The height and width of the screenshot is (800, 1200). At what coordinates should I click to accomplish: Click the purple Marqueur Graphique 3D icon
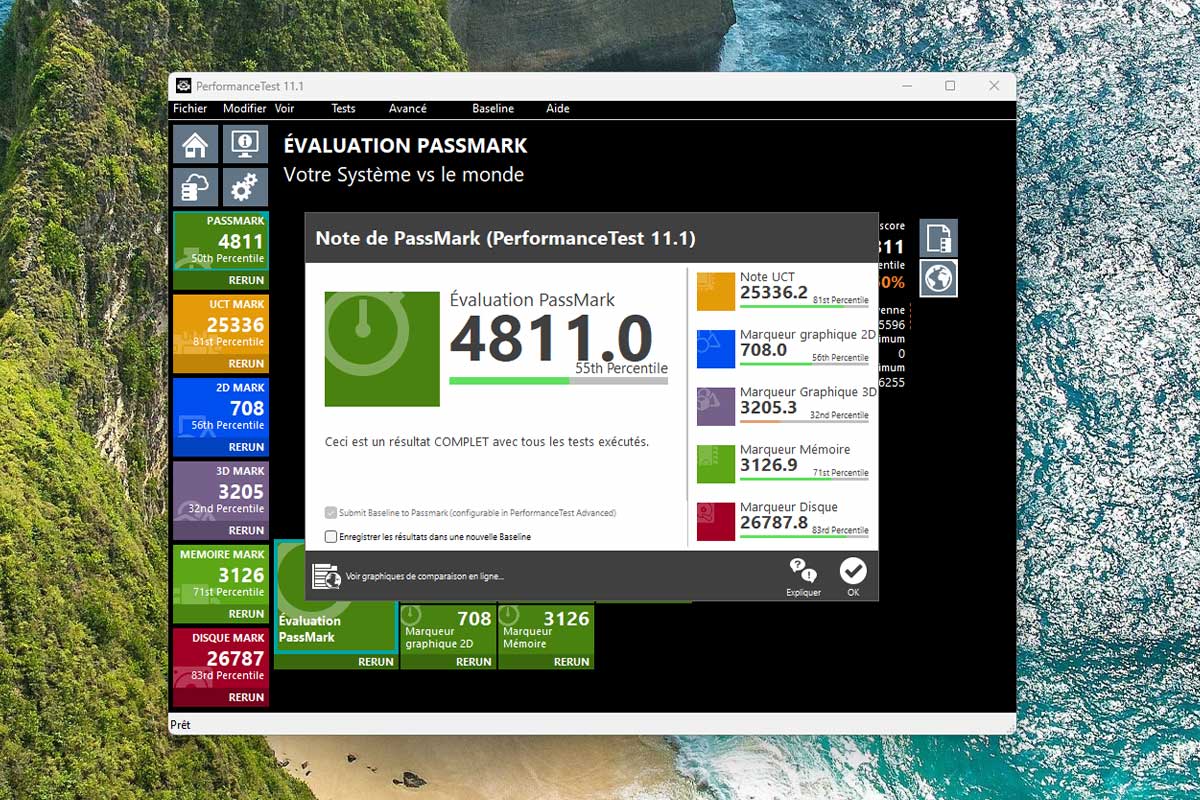[716, 406]
